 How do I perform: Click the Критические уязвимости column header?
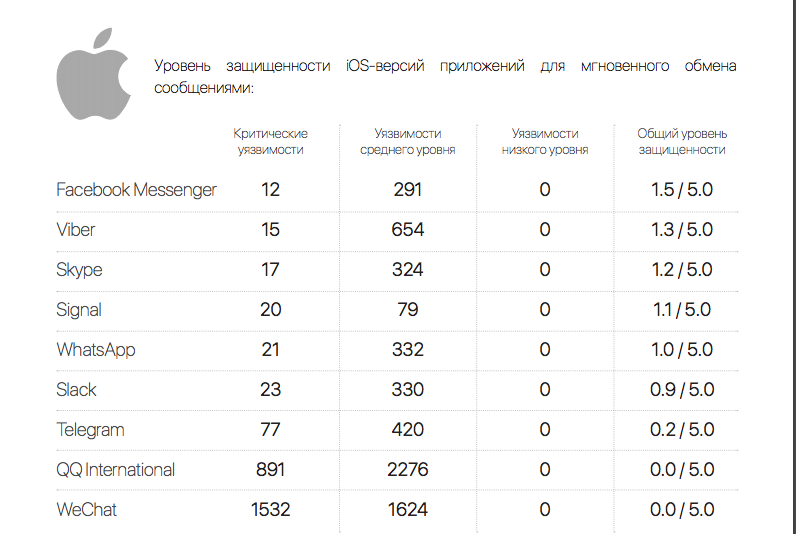[270, 142]
